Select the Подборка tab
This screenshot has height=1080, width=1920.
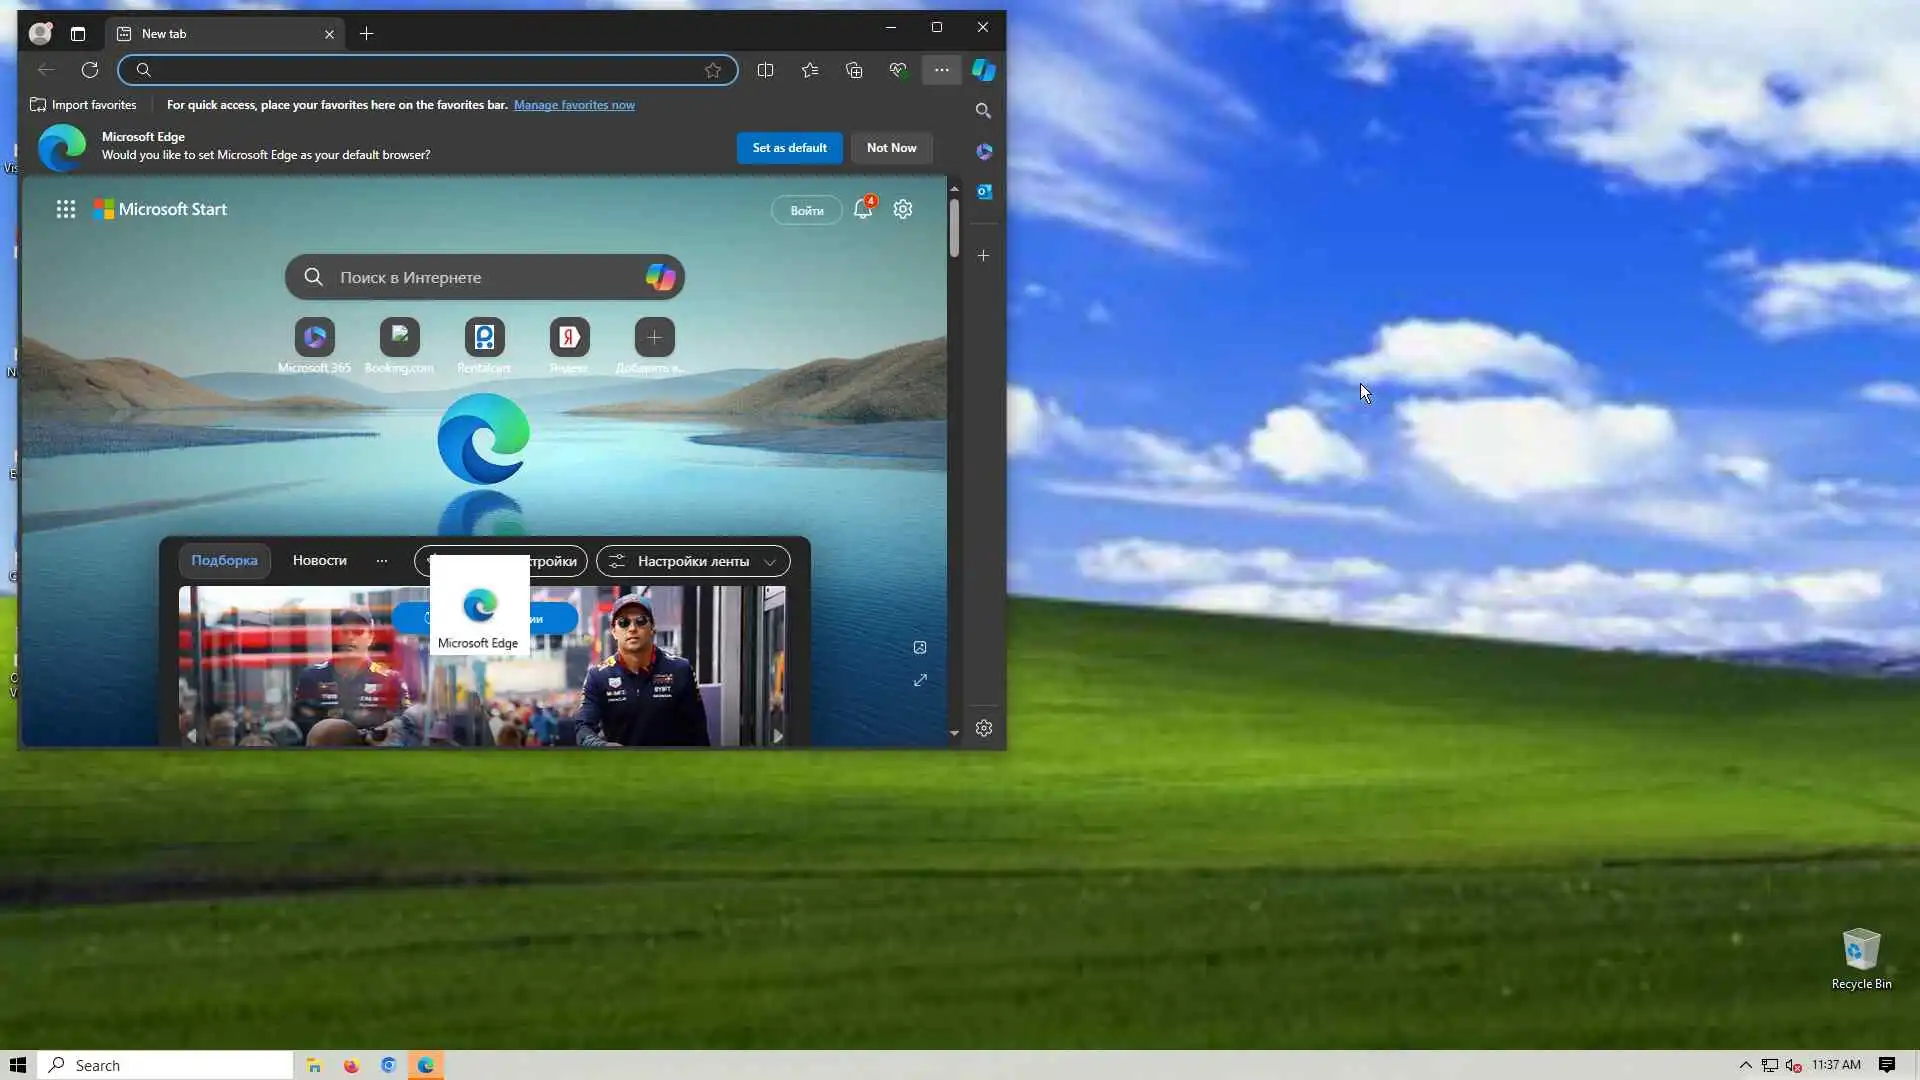coord(224,560)
